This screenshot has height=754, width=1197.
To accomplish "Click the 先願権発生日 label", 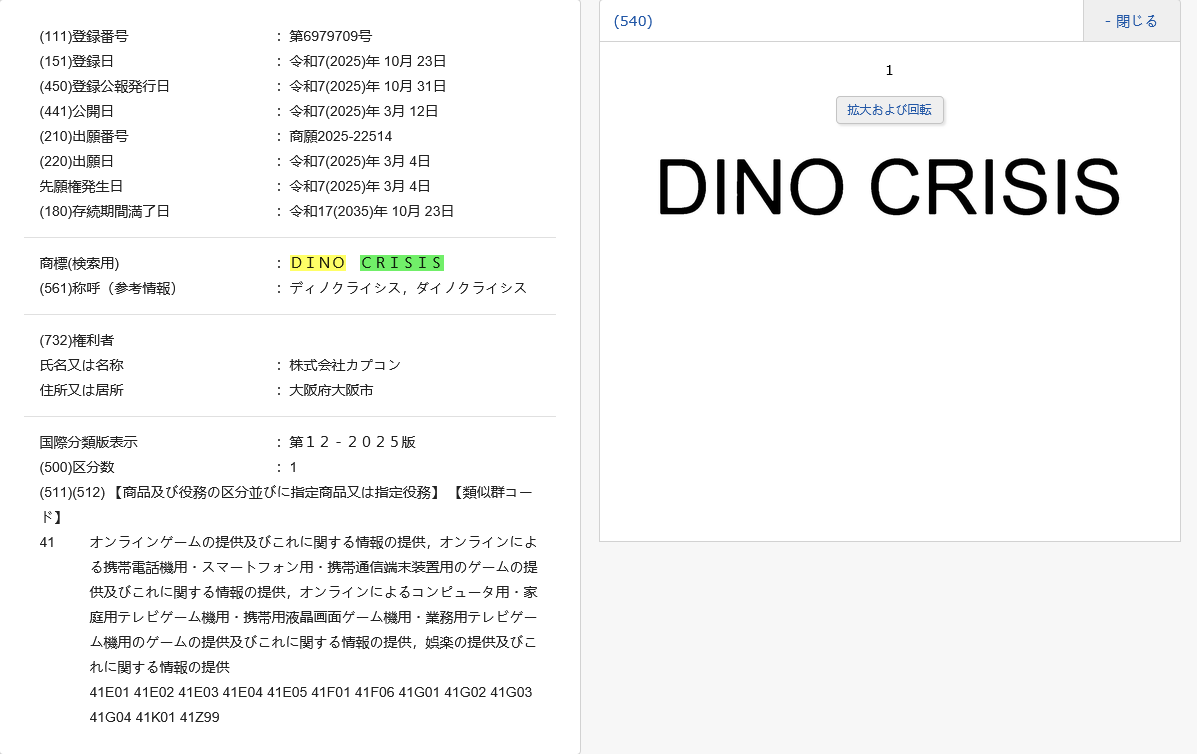I will 82,186.
